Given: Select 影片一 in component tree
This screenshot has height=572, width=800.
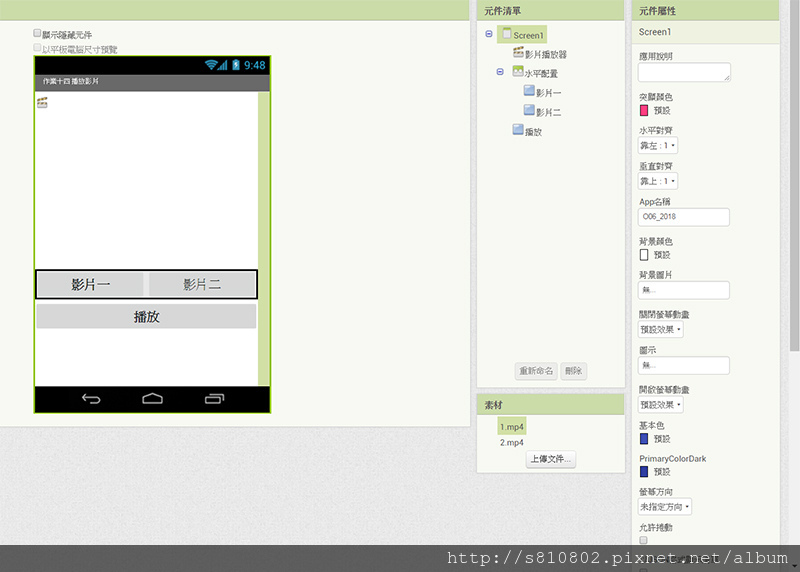Looking at the screenshot, I should coord(548,93).
